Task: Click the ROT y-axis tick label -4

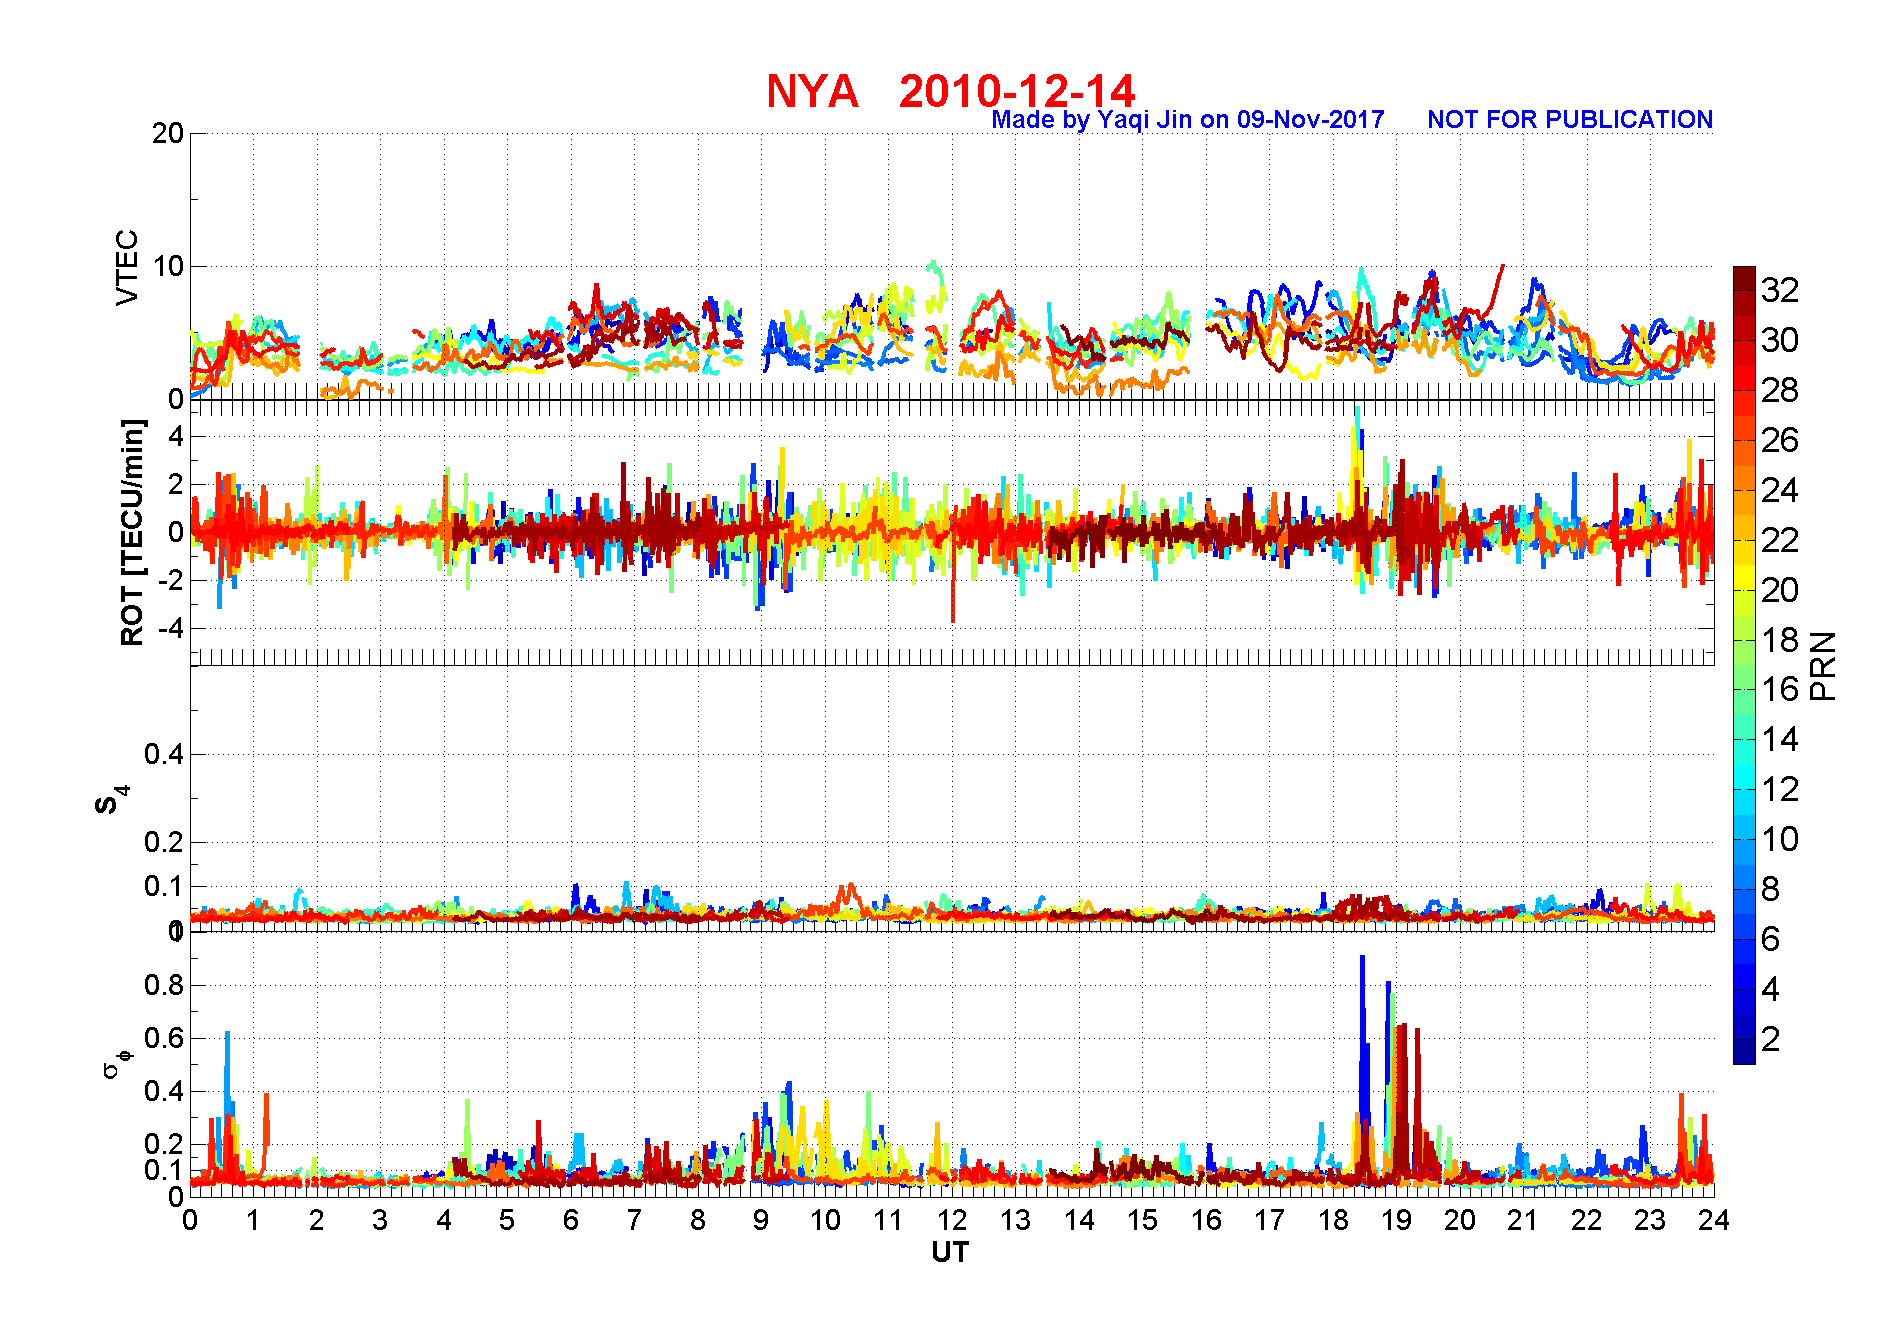Action: (x=171, y=628)
